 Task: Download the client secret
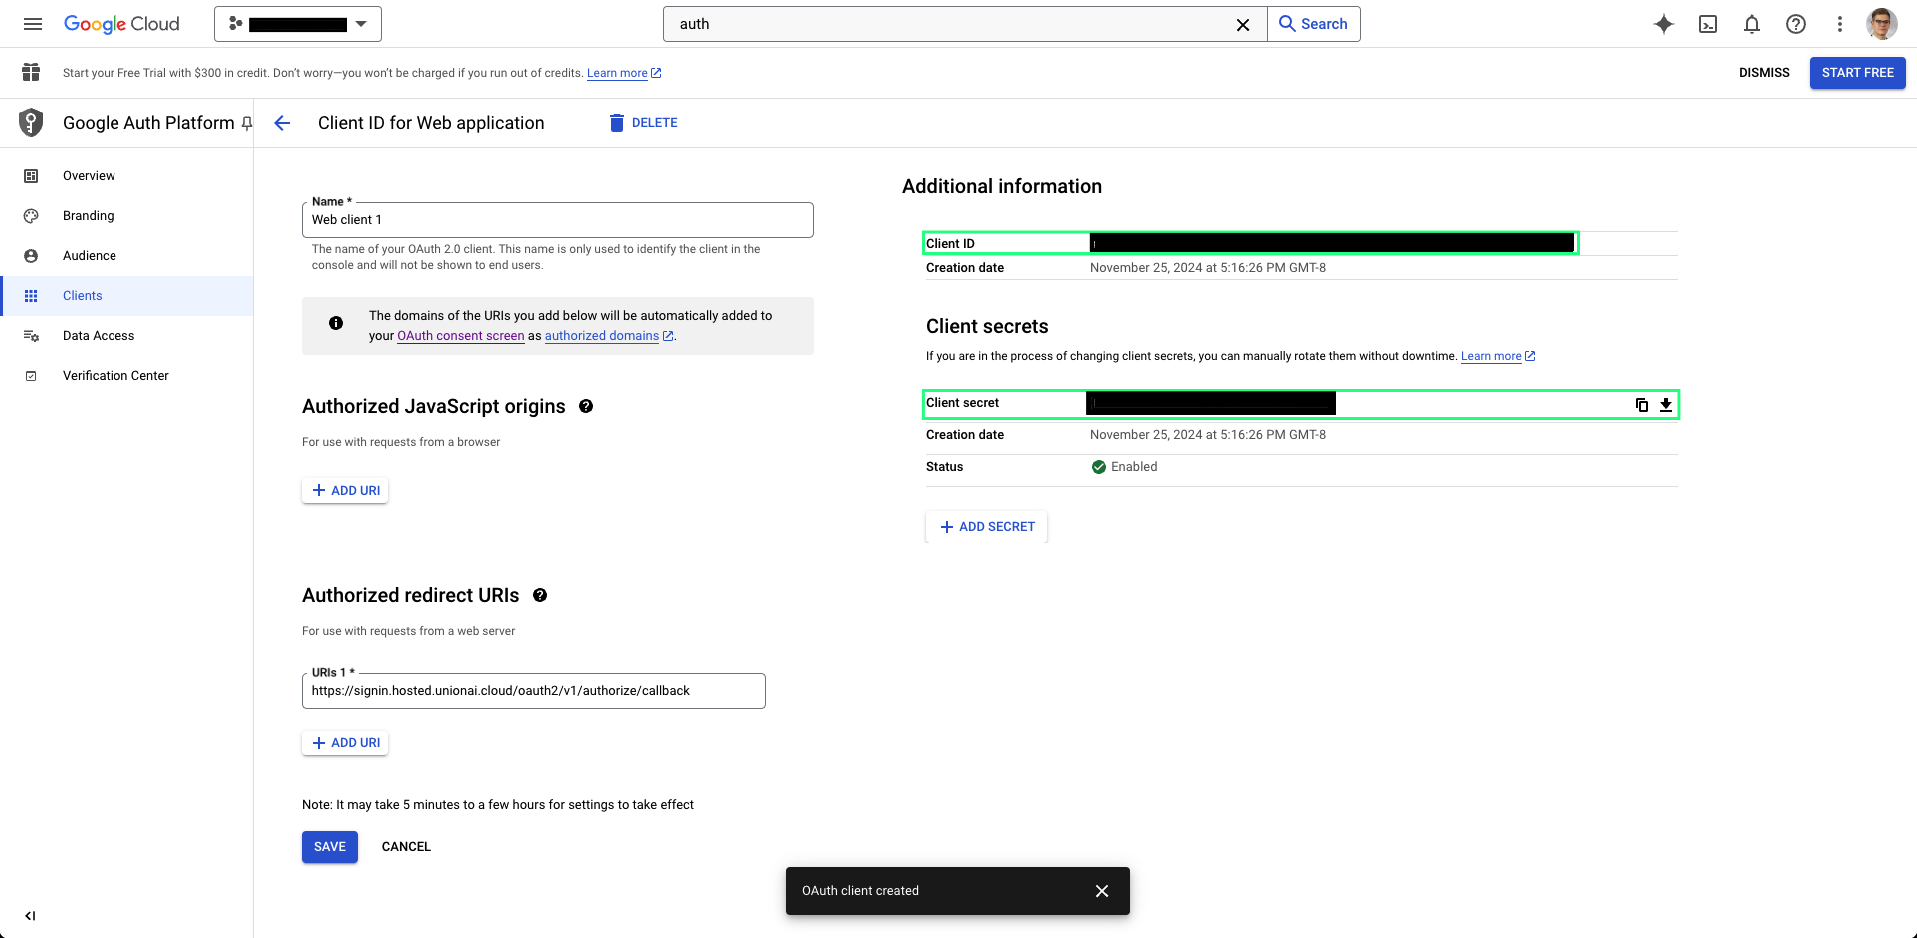coord(1665,405)
